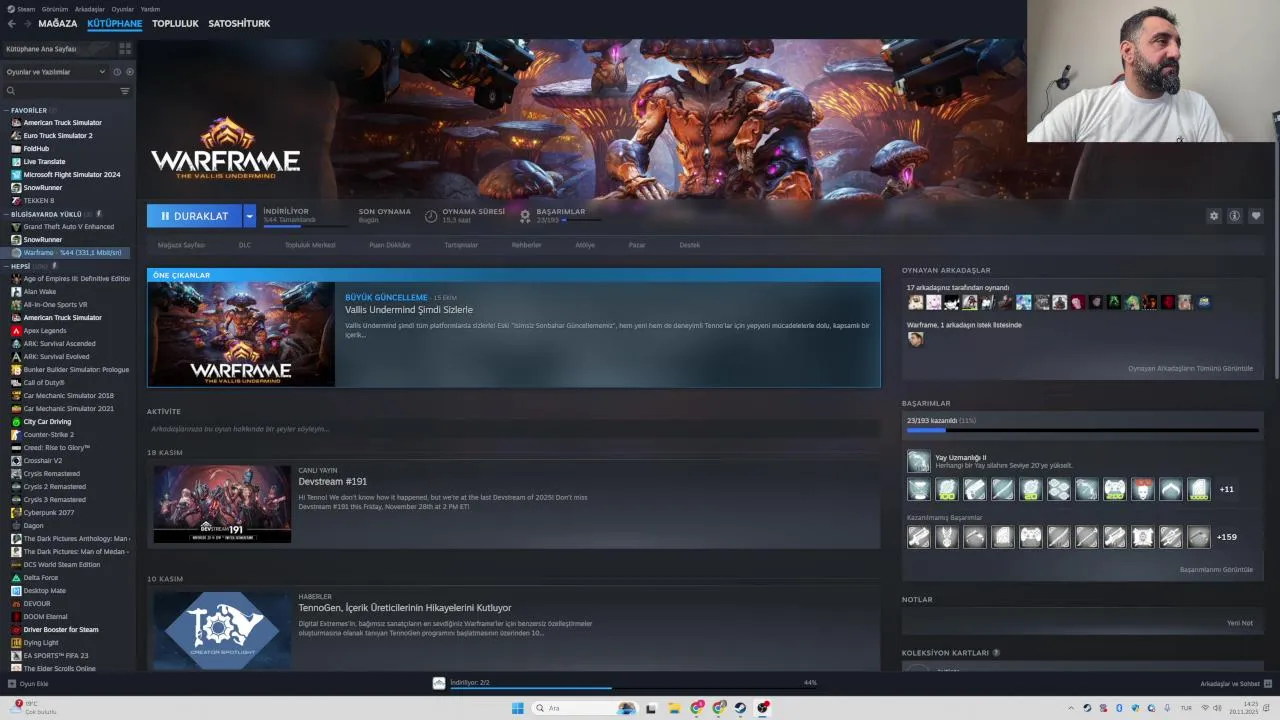
Task: Open File Explorer from taskbar
Action: [675, 708]
